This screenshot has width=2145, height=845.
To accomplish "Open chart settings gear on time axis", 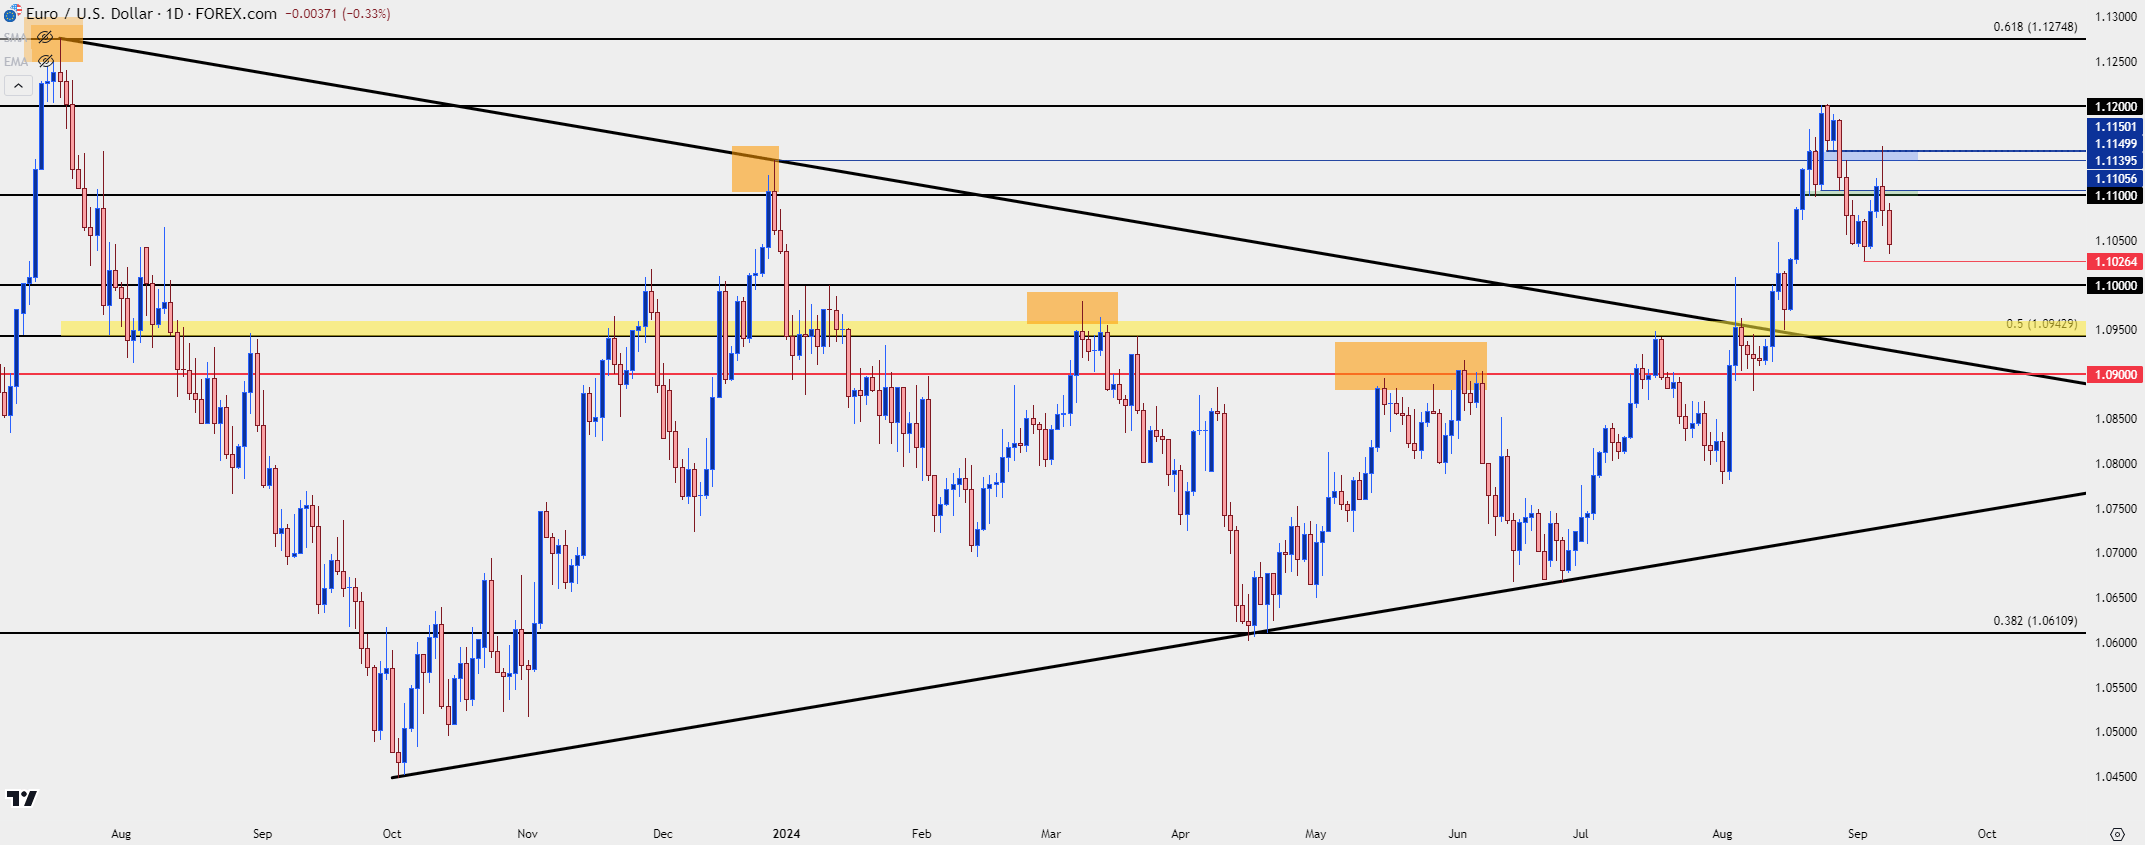I will pyautogui.click(x=2117, y=833).
